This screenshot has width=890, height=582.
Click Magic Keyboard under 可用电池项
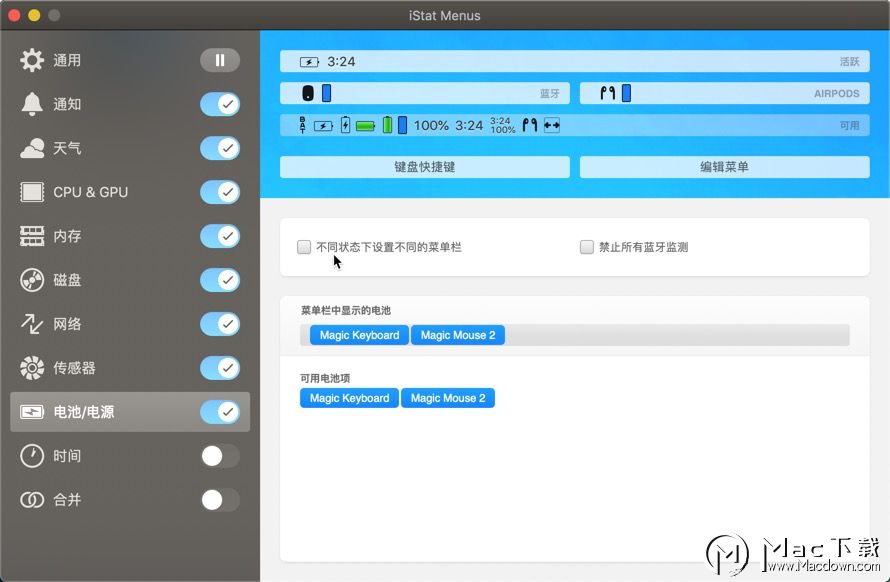pyautogui.click(x=349, y=398)
